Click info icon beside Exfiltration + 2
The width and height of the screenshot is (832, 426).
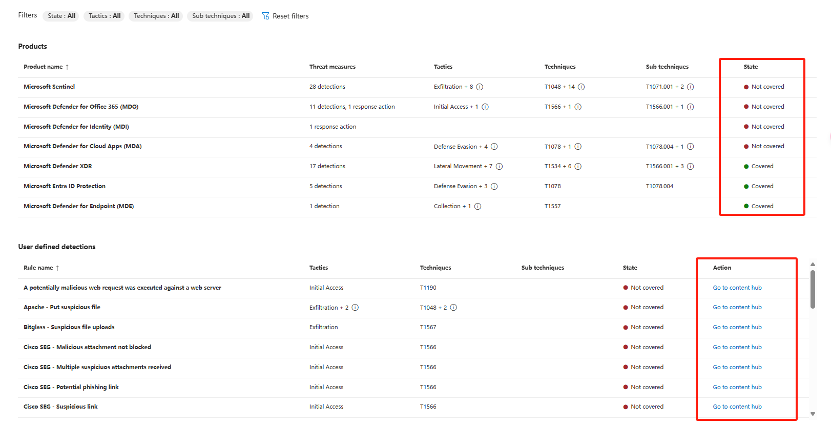coord(355,308)
